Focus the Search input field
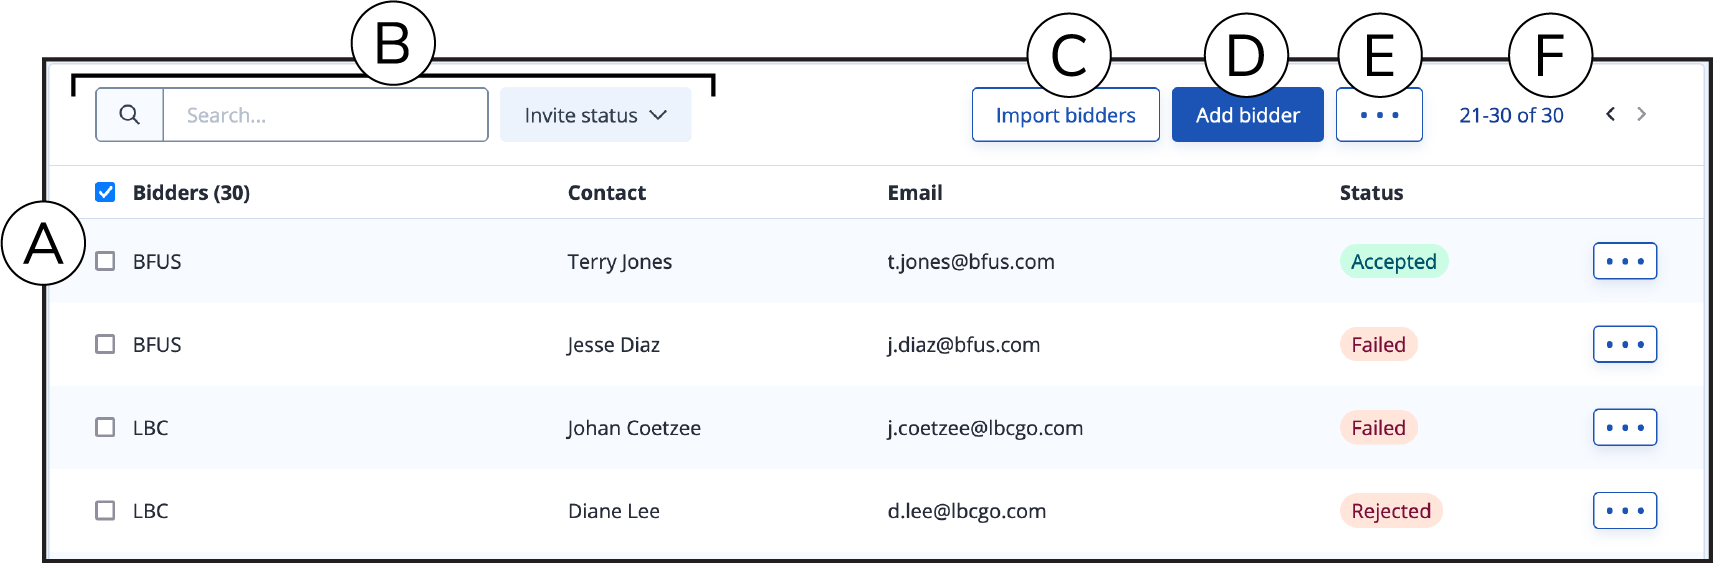This screenshot has height=564, width=1713. pyautogui.click(x=325, y=115)
